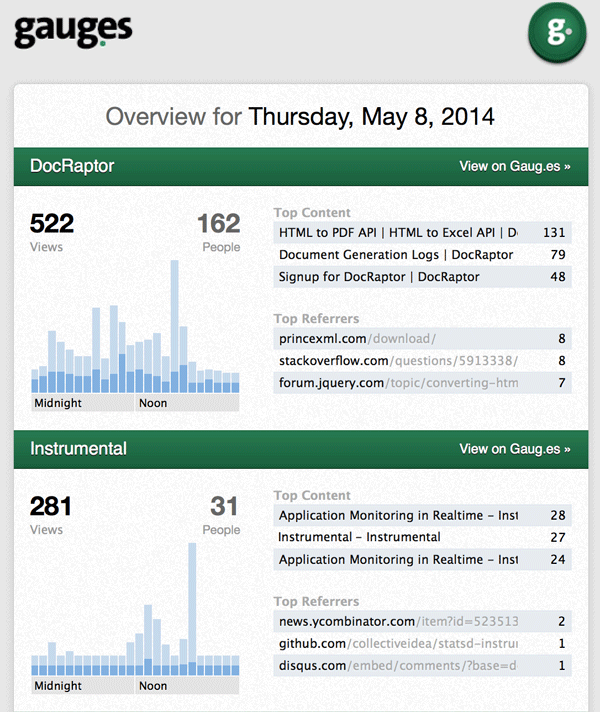This screenshot has height=712, width=600.
Task: Click the 'Overview for Thursday, May 8, 2014' heading
Action: (300, 117)
